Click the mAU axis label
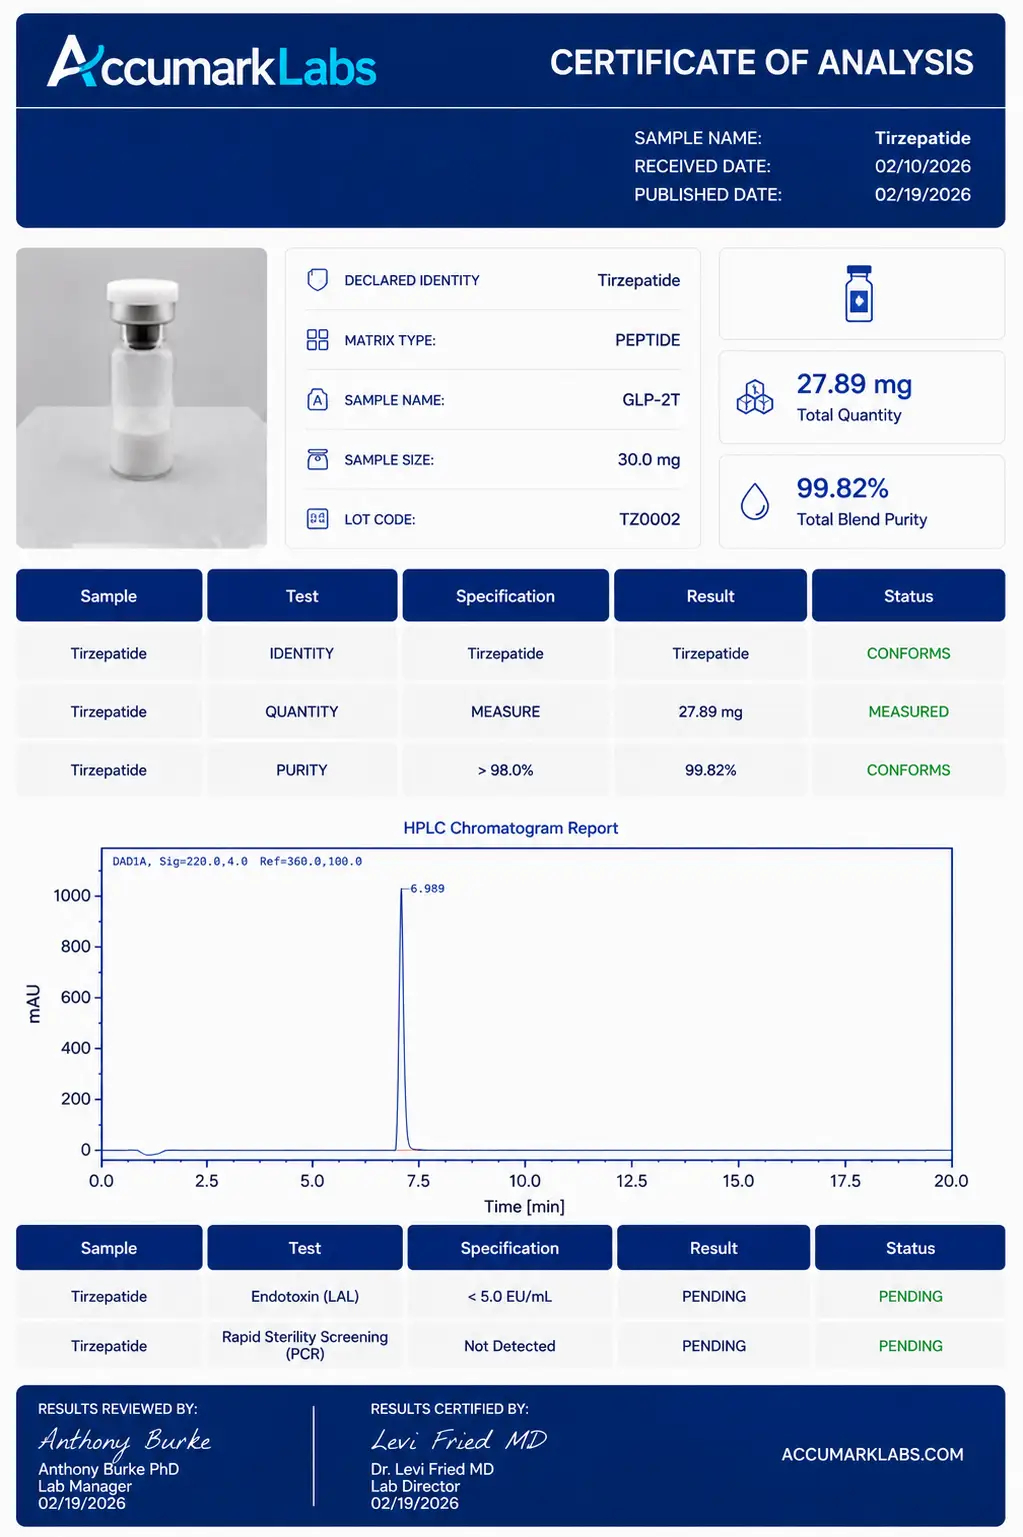 coord(33,1003)
